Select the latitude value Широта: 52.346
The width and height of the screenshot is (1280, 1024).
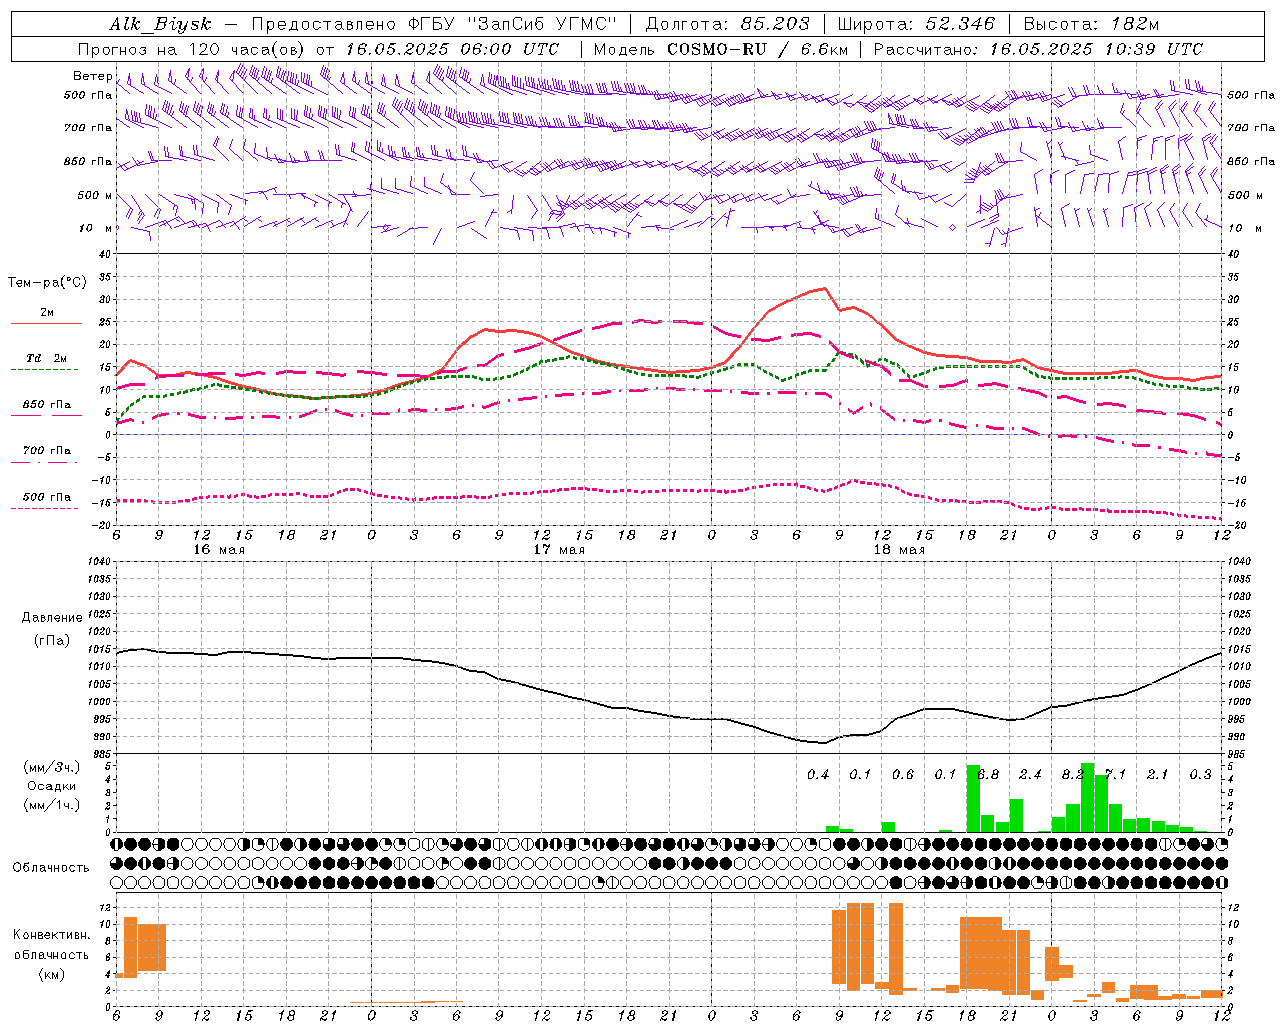coord(917,24)
